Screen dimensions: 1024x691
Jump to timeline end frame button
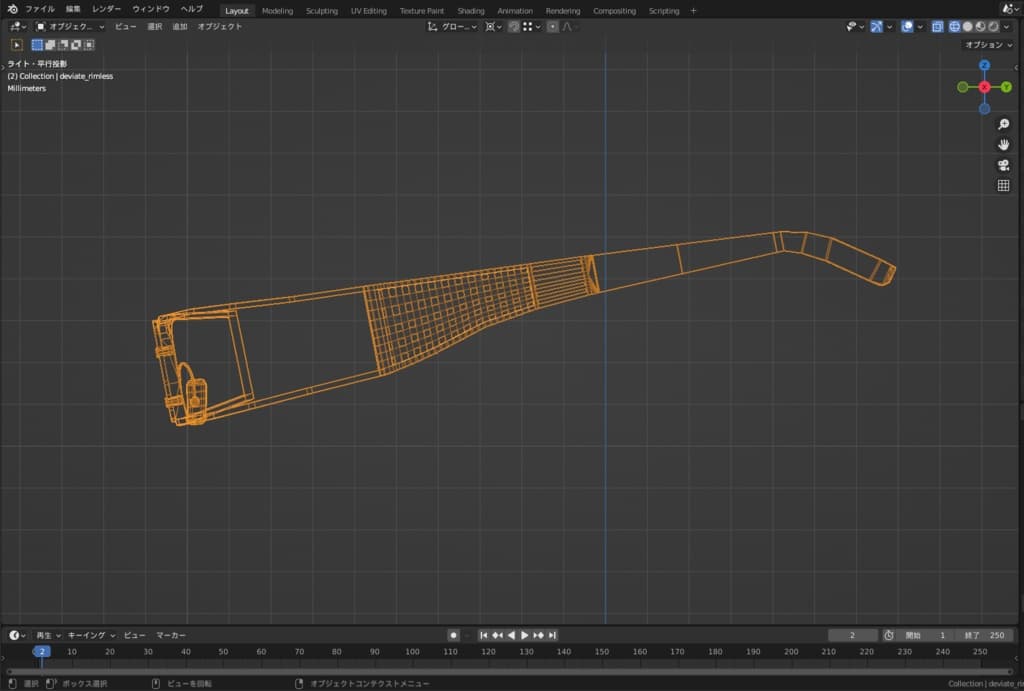tap(552, 635)
